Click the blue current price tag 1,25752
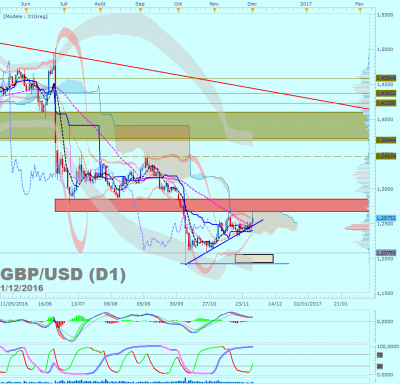This screenshot has height=384, width=400. pyautogui.click(x=386, y=218)
